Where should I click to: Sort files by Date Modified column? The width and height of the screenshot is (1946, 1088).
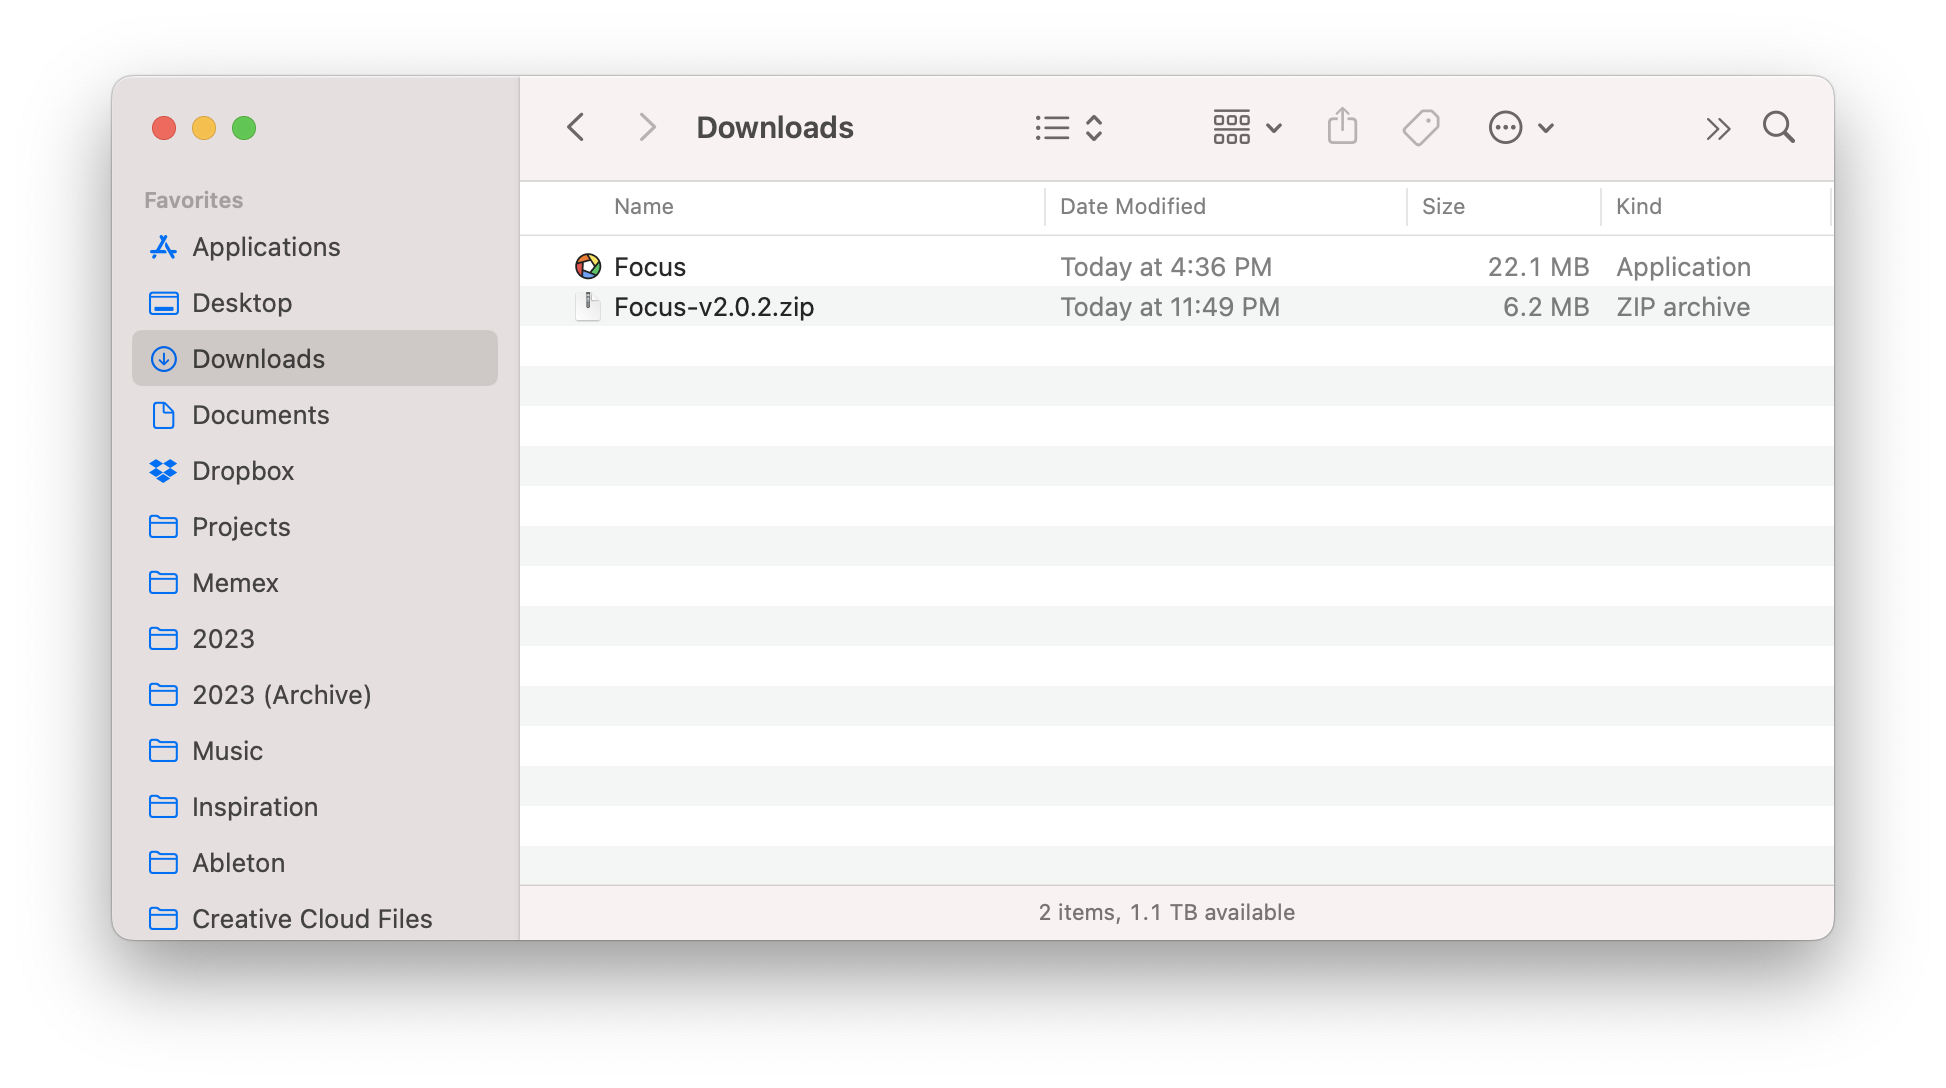tap(1132, 206)
